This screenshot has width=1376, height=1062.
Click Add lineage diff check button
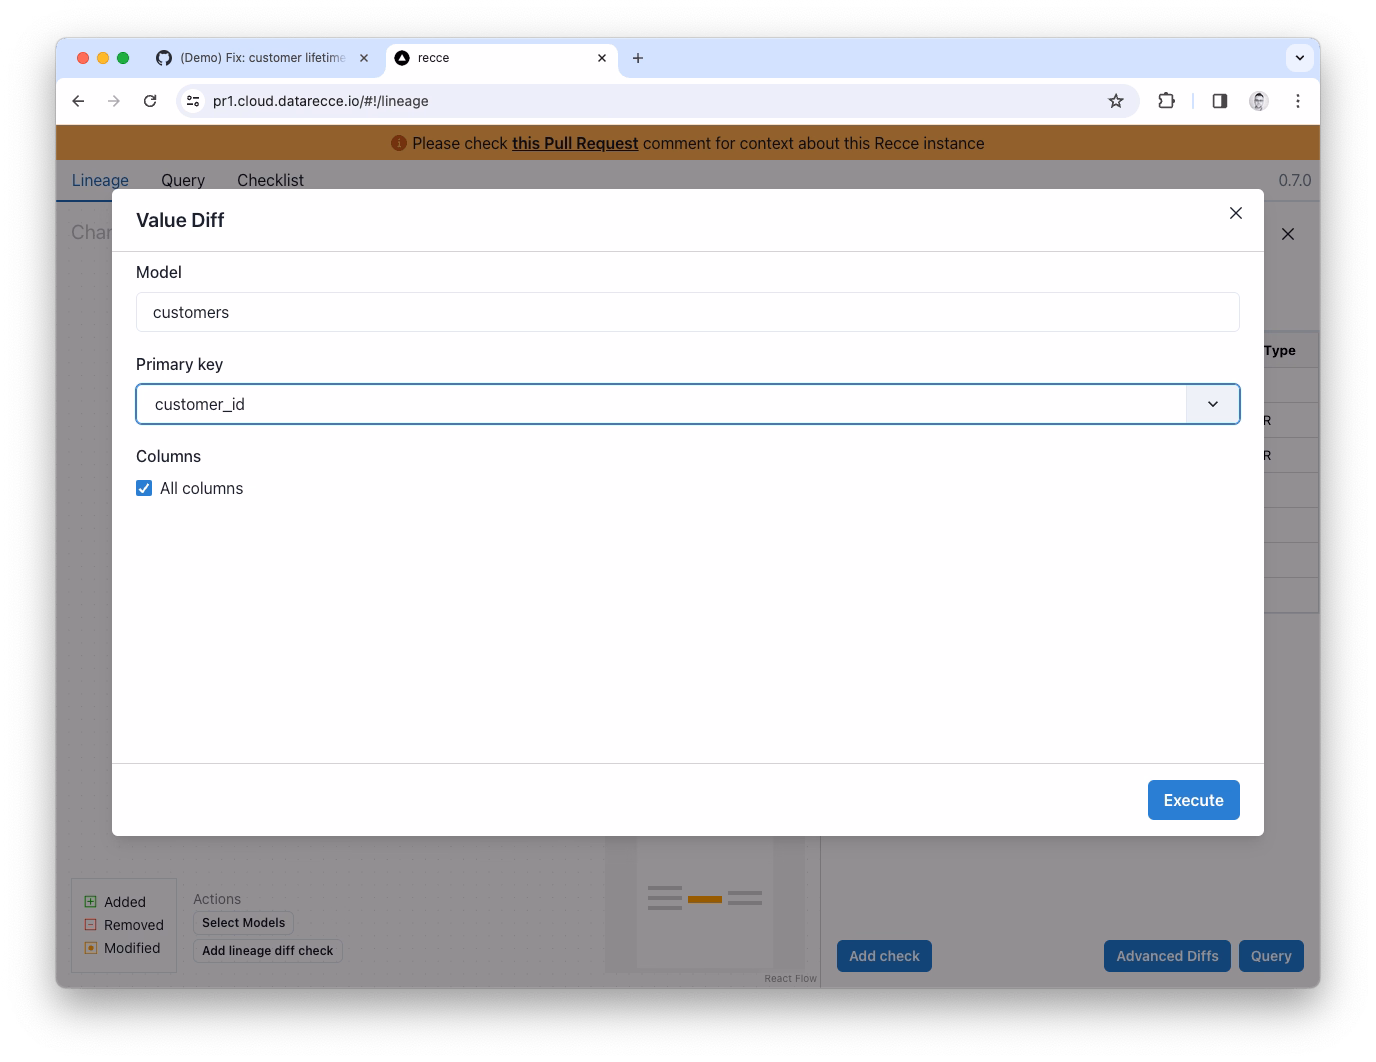(267, 951)
